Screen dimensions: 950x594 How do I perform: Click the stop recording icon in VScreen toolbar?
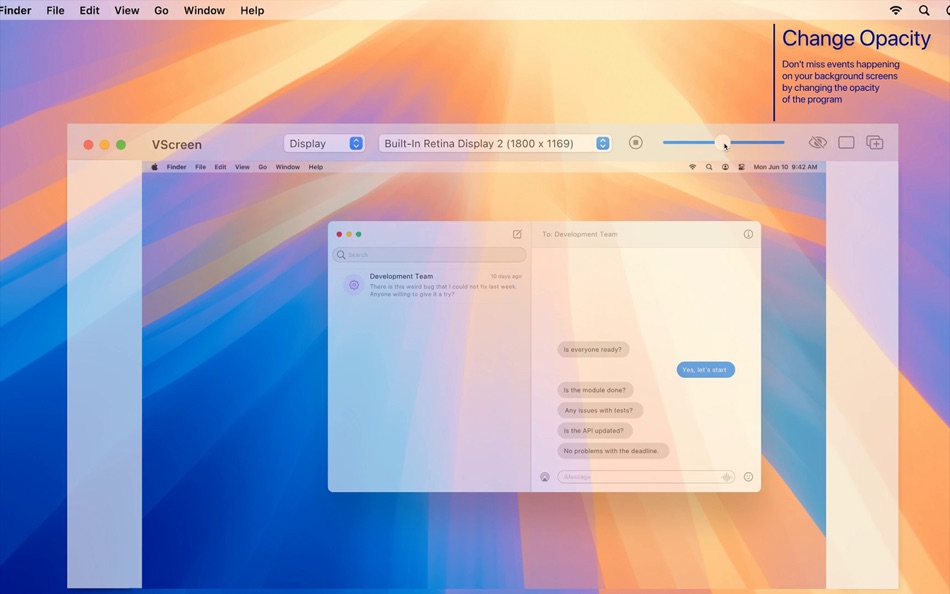pyautogui.click(x=635, y=142)
